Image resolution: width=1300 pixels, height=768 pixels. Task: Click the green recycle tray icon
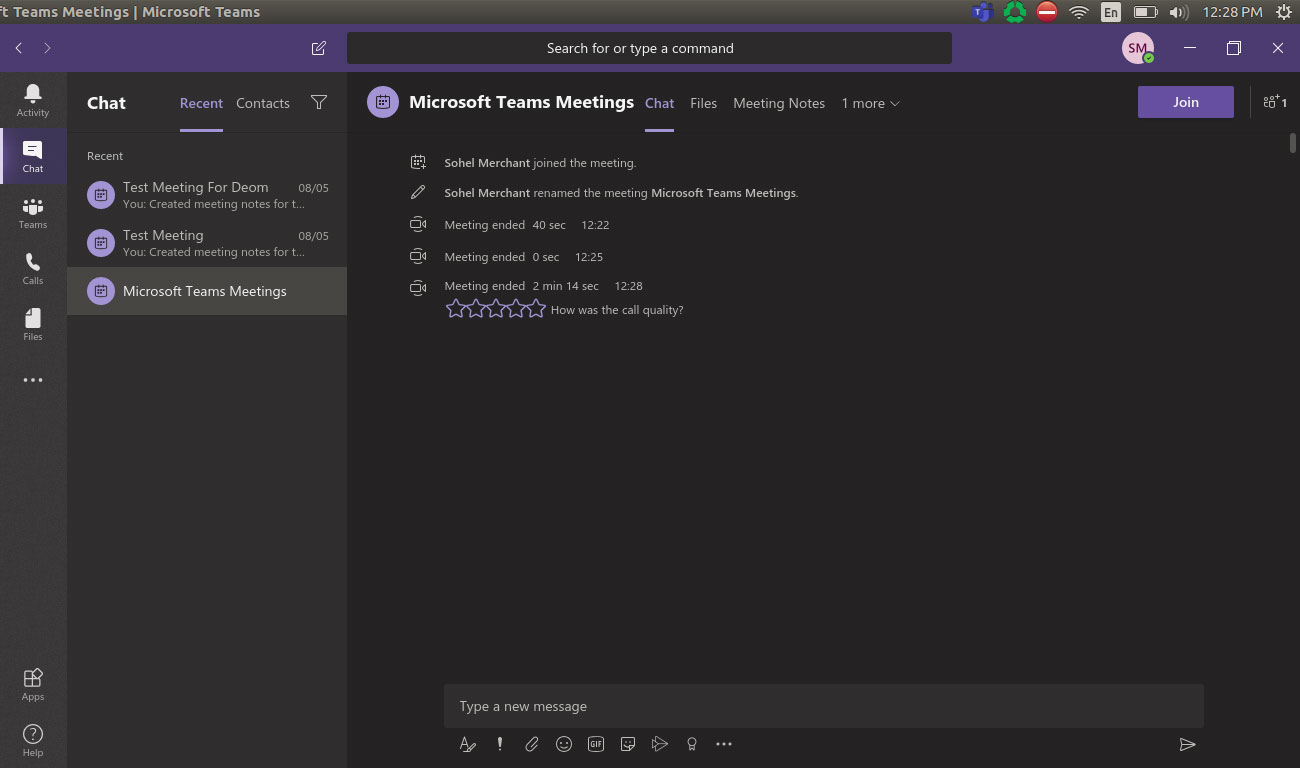(x=1015, y=12)
